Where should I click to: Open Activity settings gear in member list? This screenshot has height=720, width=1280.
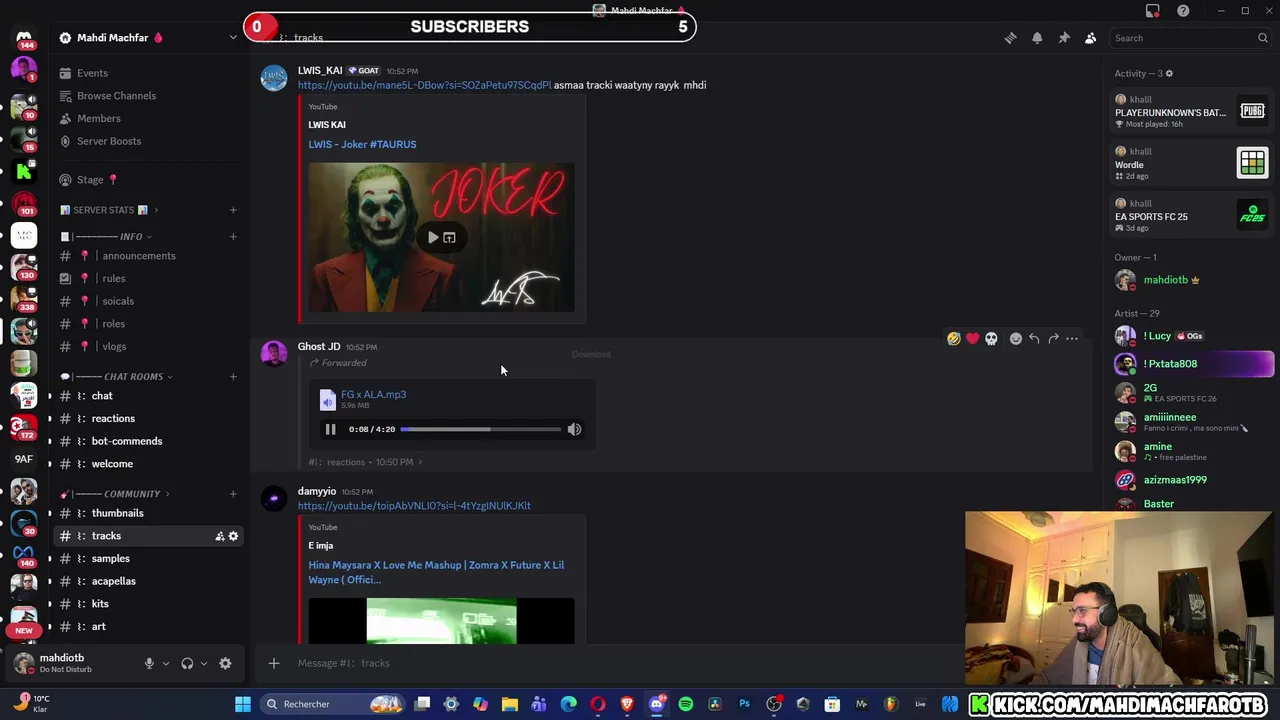tap(1169, 73)
